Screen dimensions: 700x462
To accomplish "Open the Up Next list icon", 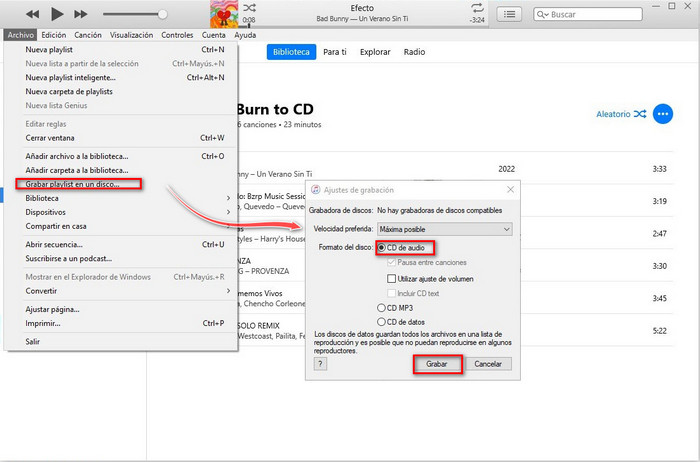I will click(x=509, y=14).
